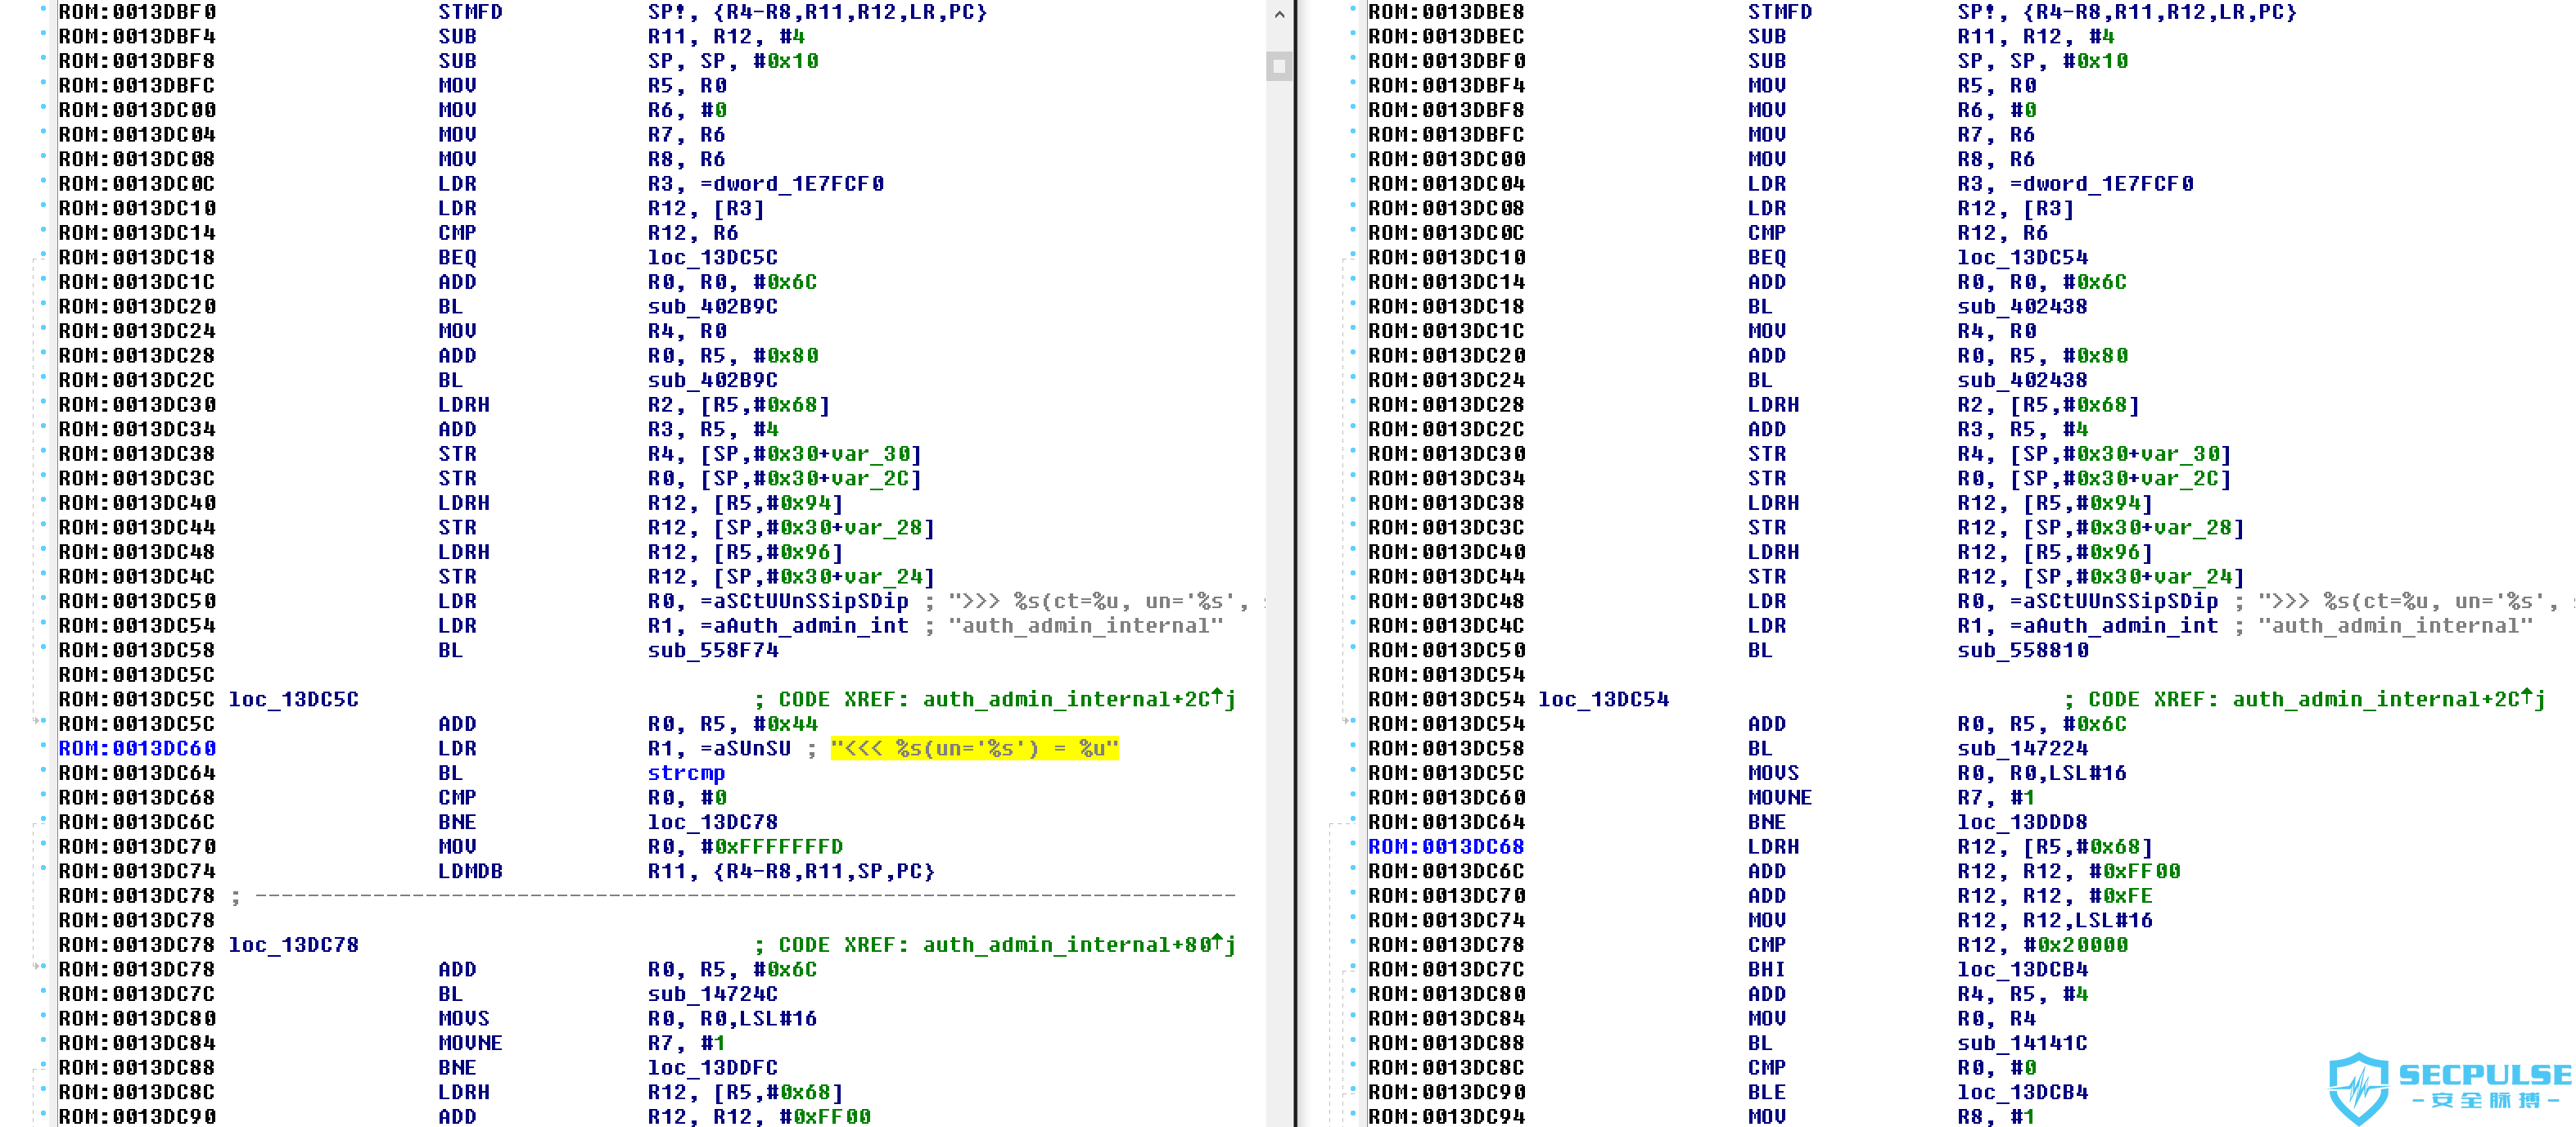The width and height of the screenshot is (2576, 1127).
Task: Click the left pane vertical scrollbar thumb
Action: (1279, 66)
